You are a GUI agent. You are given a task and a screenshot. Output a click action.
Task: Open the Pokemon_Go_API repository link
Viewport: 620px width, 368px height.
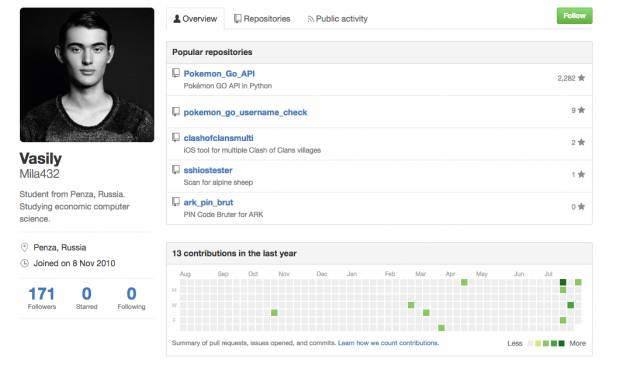[219, 74]
